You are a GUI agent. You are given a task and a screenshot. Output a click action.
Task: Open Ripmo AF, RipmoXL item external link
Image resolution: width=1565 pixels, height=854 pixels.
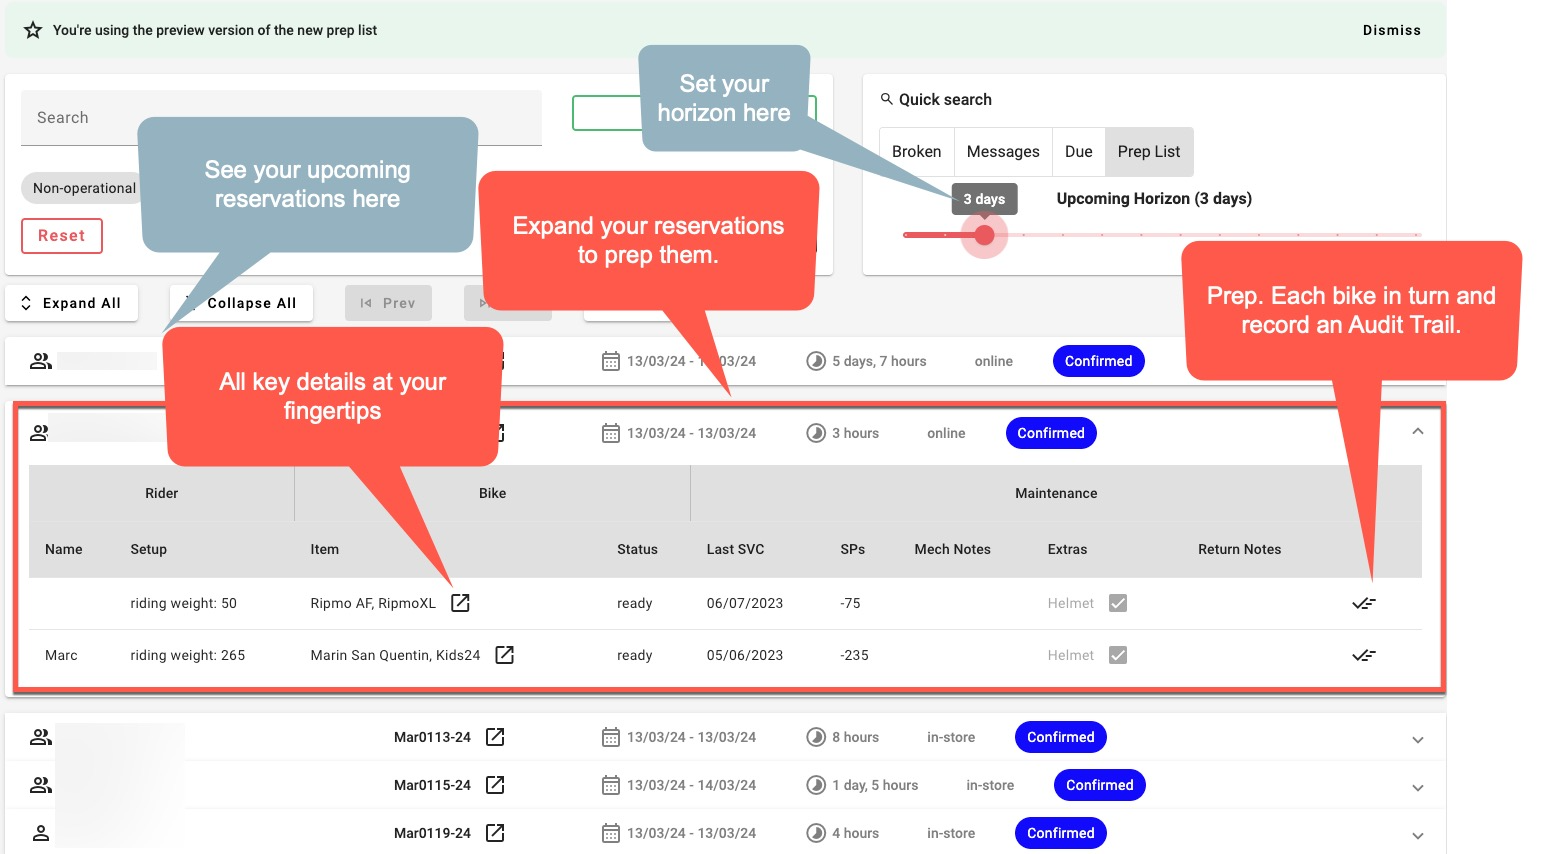pyautogui.click(x=460, y=603)
